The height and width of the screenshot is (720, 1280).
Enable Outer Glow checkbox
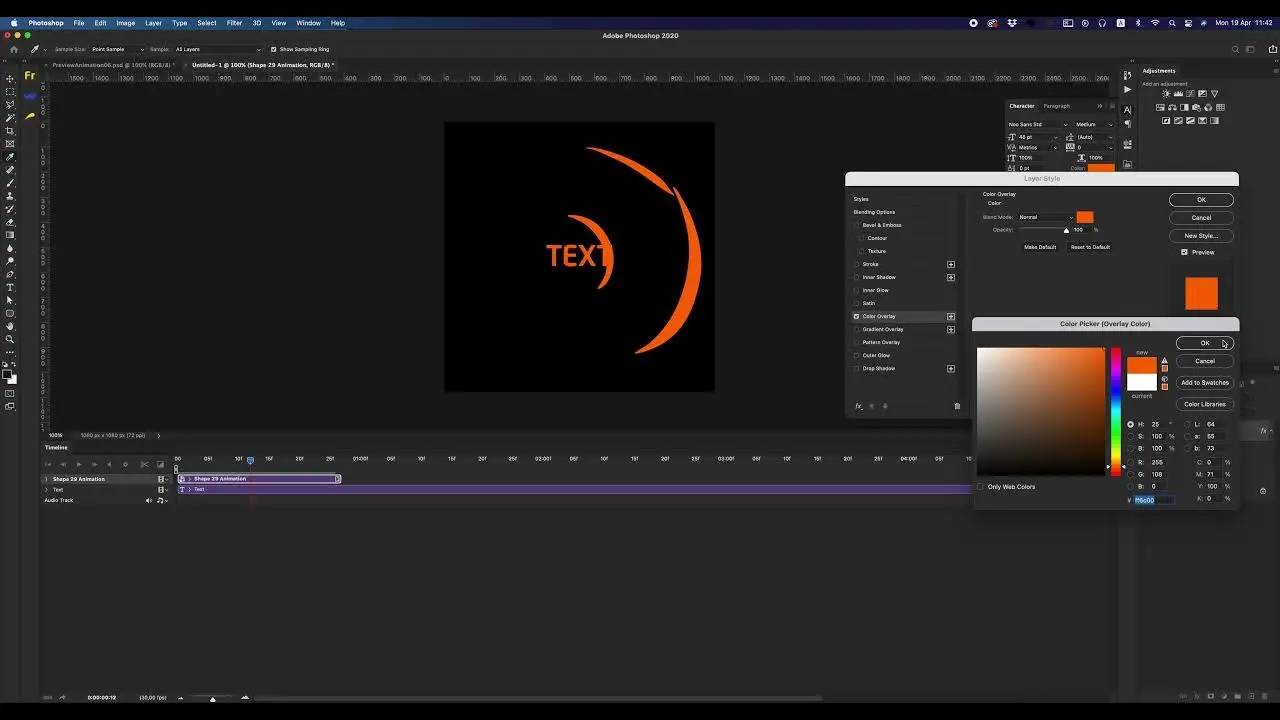857,355
